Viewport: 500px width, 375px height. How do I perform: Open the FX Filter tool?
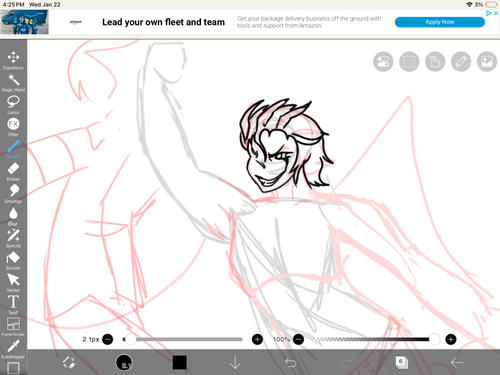13,127
